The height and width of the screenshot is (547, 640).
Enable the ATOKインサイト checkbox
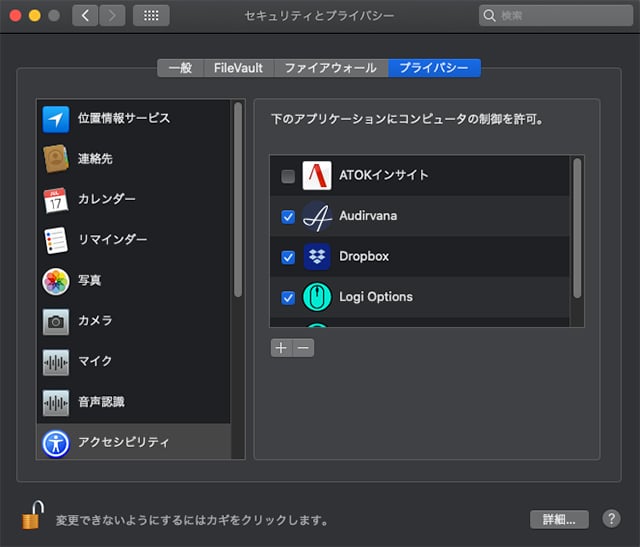(x=288, y=176)
